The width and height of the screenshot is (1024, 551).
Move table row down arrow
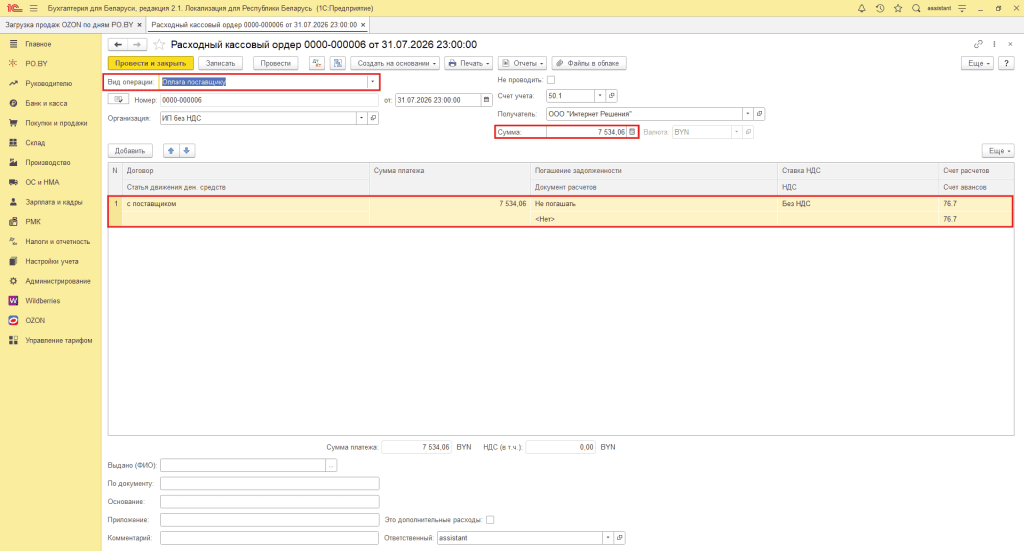(x=186, y=151)
